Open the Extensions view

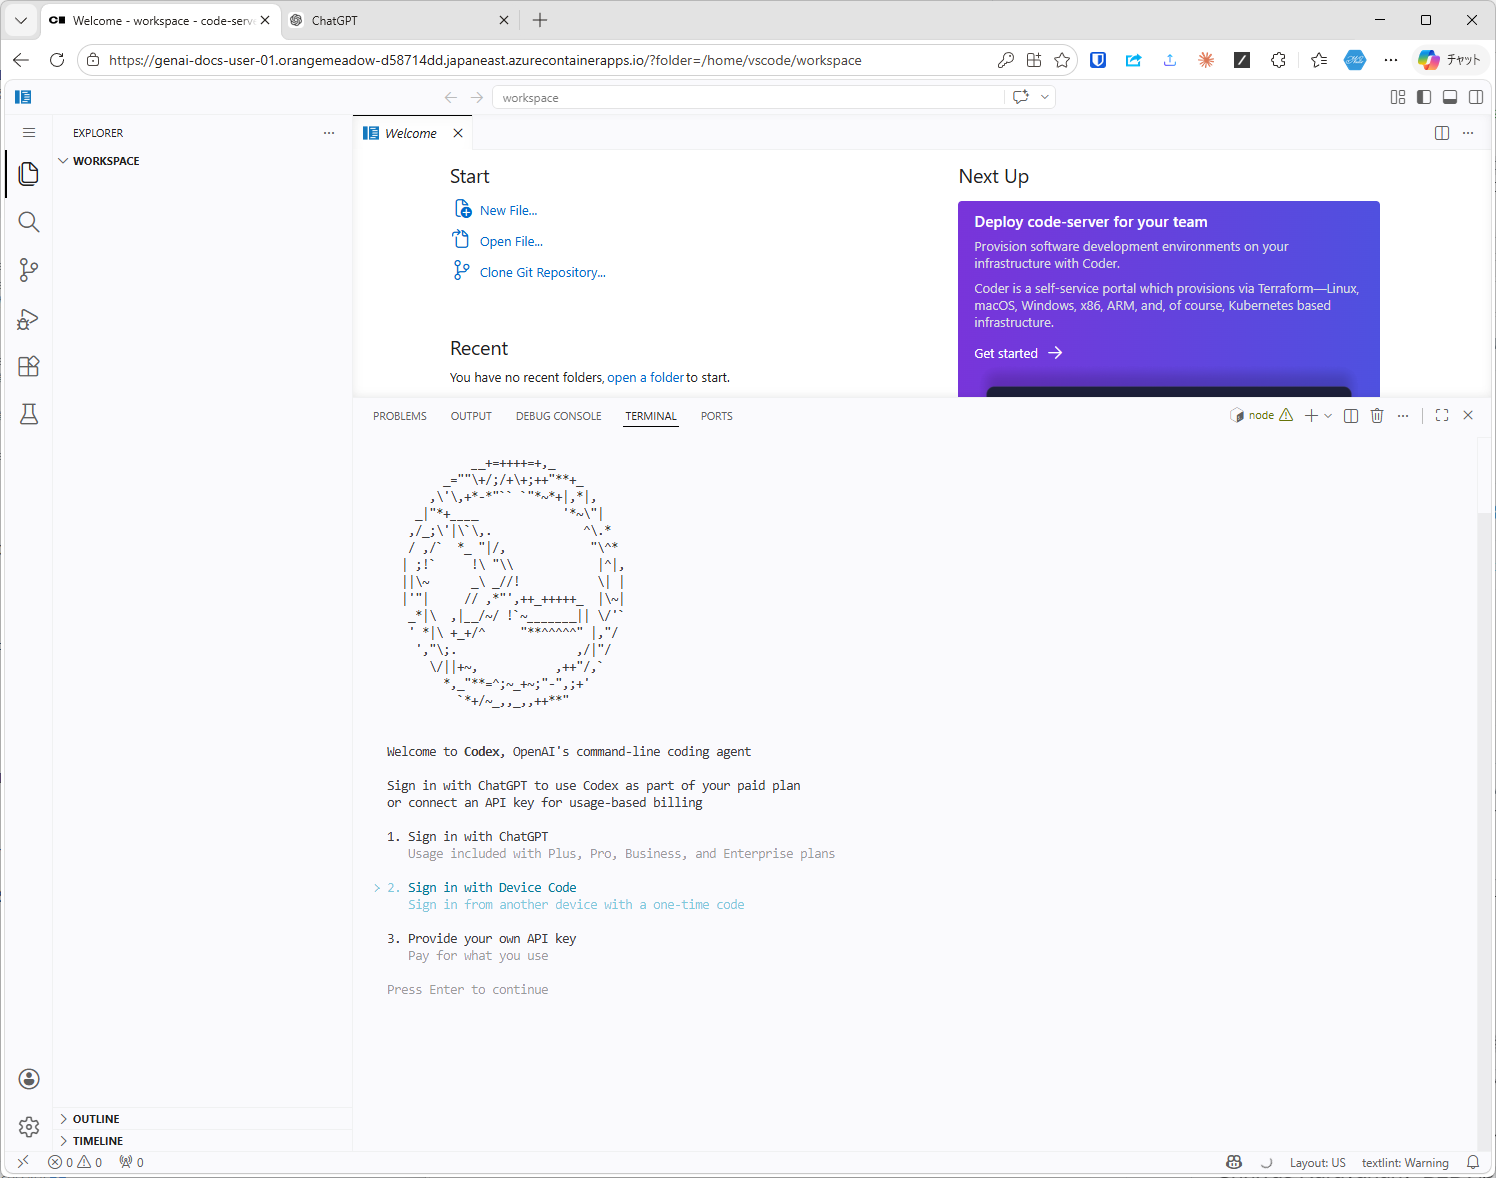click(29, 367)
